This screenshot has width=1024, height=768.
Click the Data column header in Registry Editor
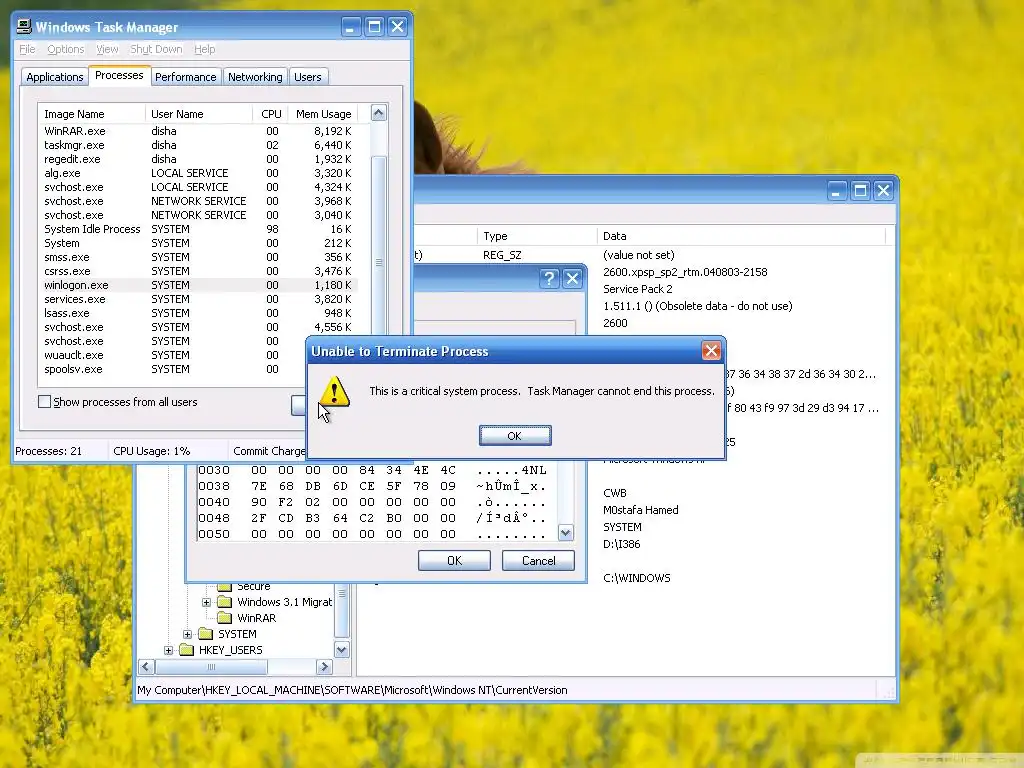click(x=741, y=236)
